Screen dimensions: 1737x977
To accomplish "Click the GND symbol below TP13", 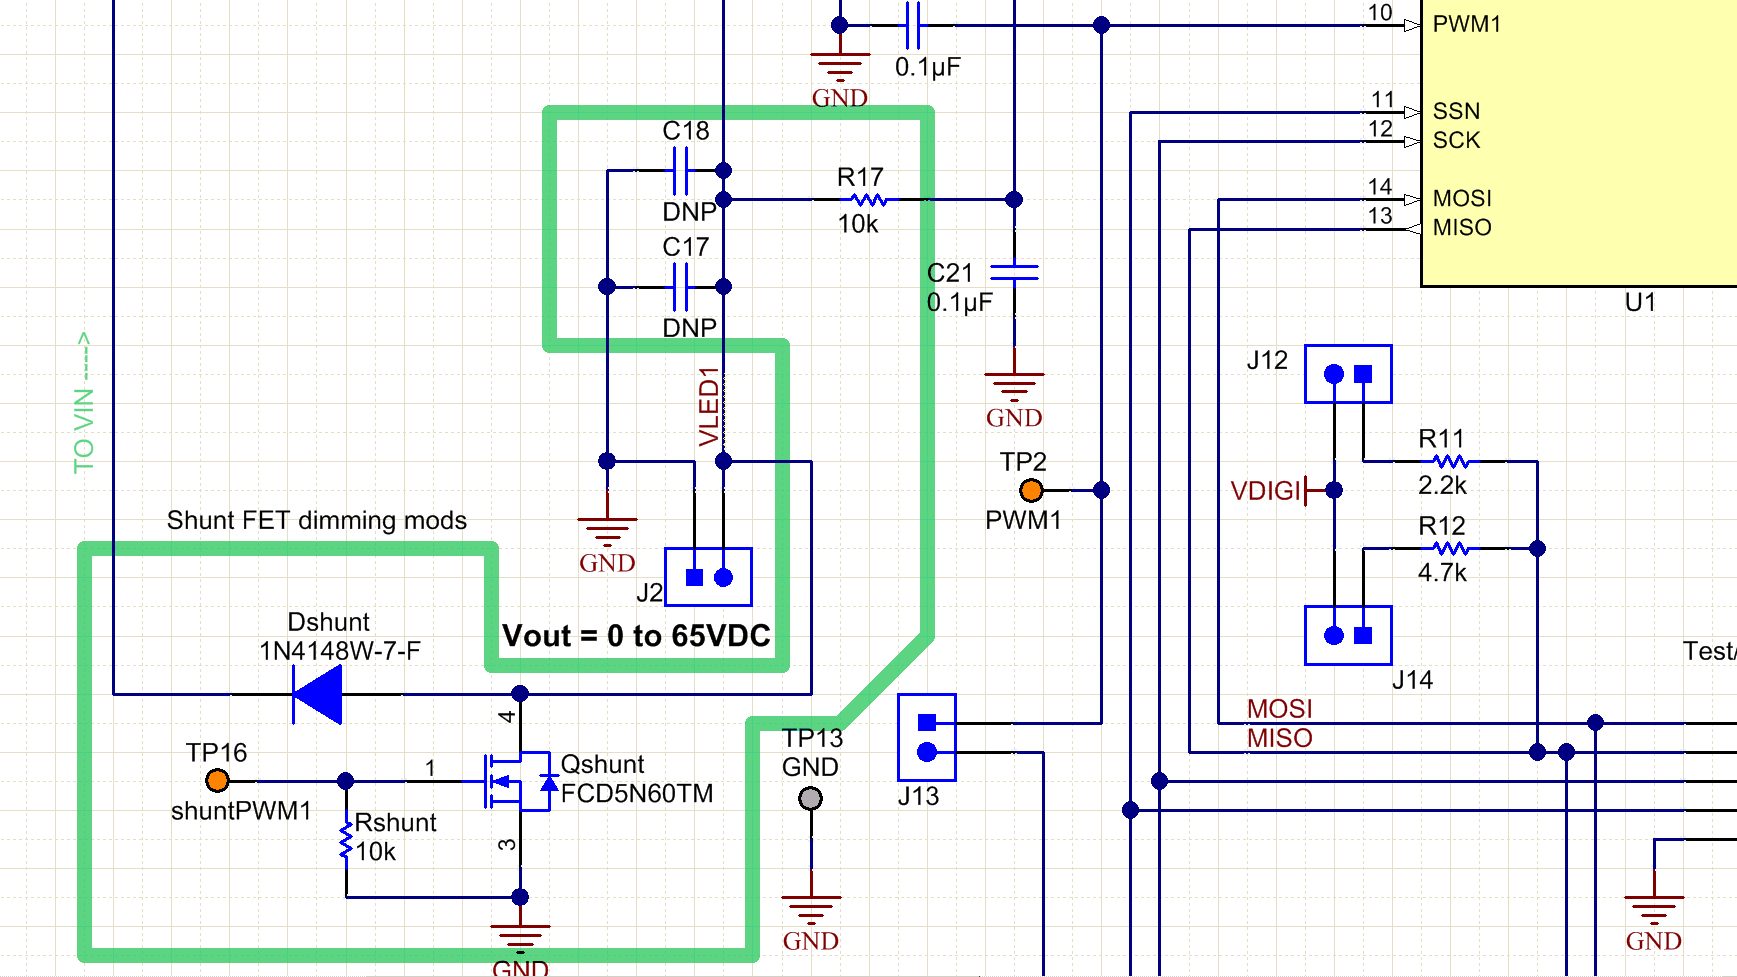I will pyautogui.click(x=810, y=905).
